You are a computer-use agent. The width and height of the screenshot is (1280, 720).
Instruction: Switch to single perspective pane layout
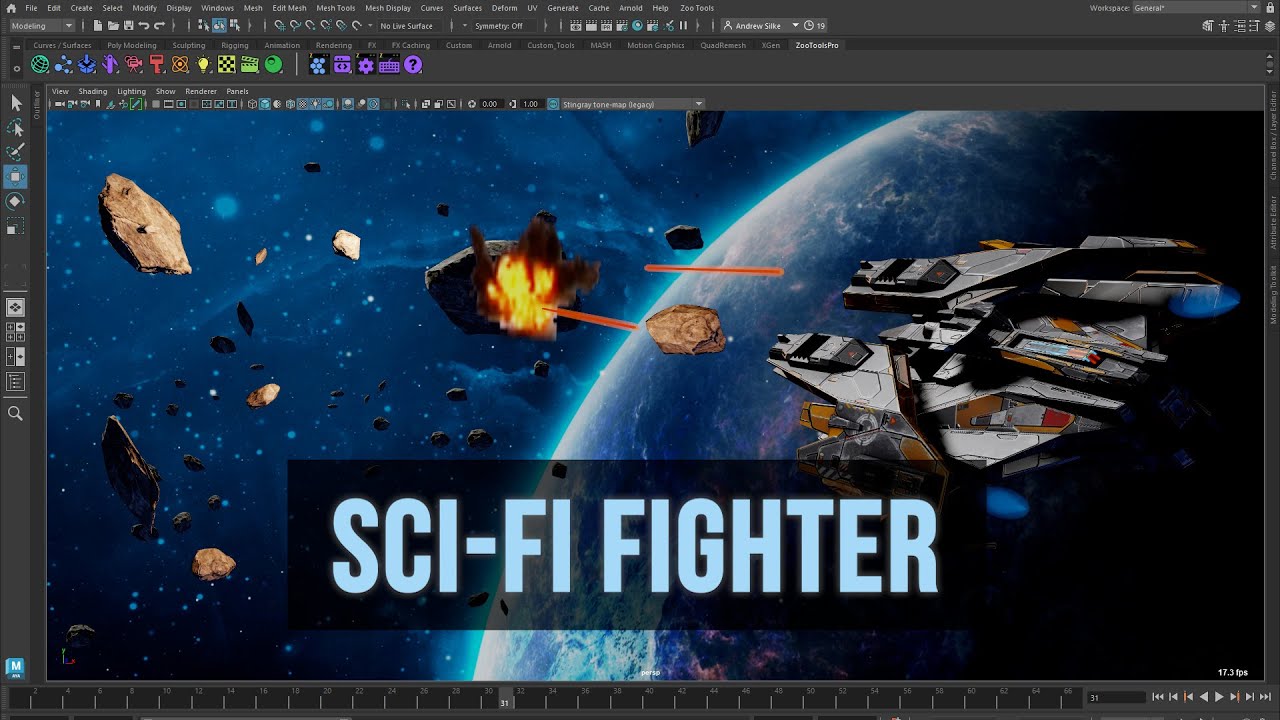click(16, 307)
